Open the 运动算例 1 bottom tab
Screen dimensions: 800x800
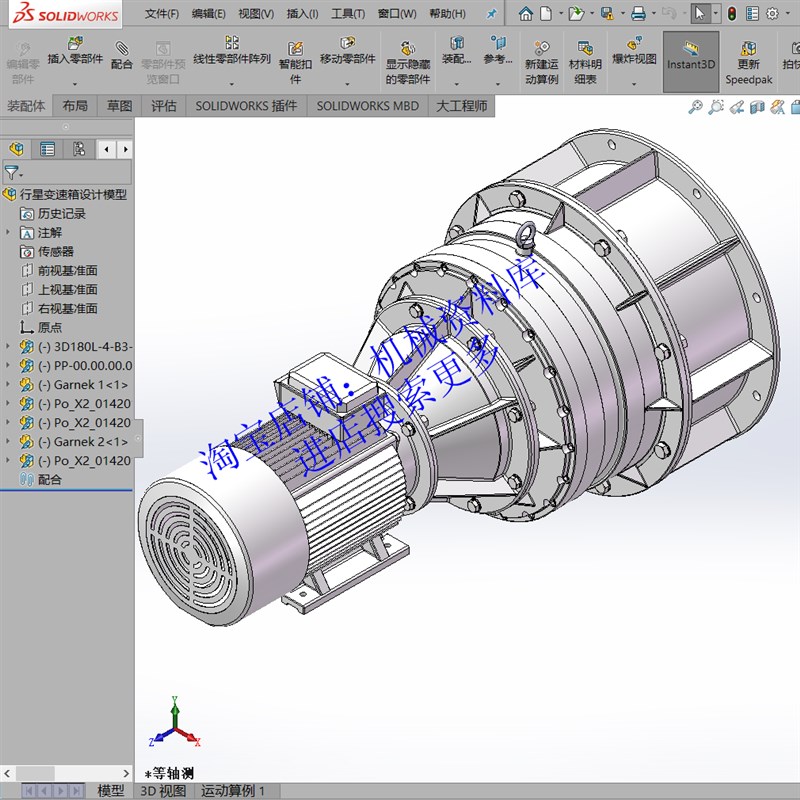233,791
